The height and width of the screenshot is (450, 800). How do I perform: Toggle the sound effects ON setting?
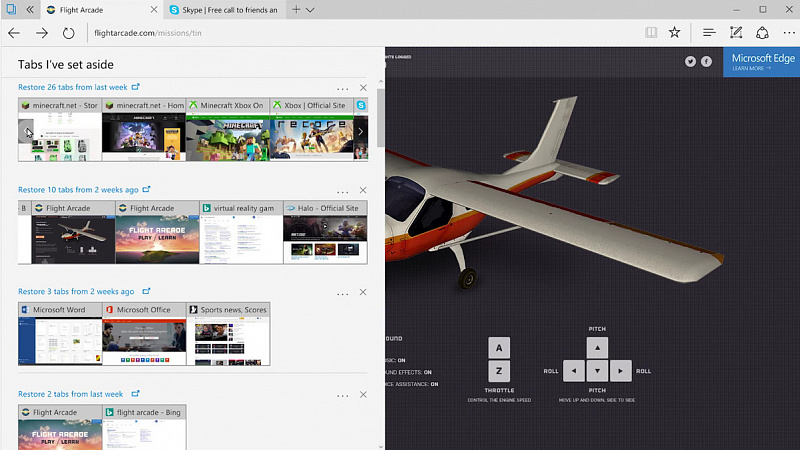click(409, 372)
